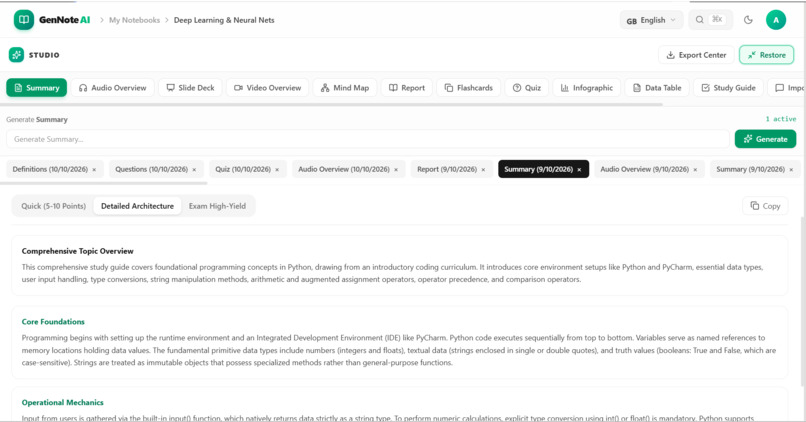The height and width of the screenshot is (422, 806).
Task: Switch to the Mind Map tab
Action: (345, 88)
